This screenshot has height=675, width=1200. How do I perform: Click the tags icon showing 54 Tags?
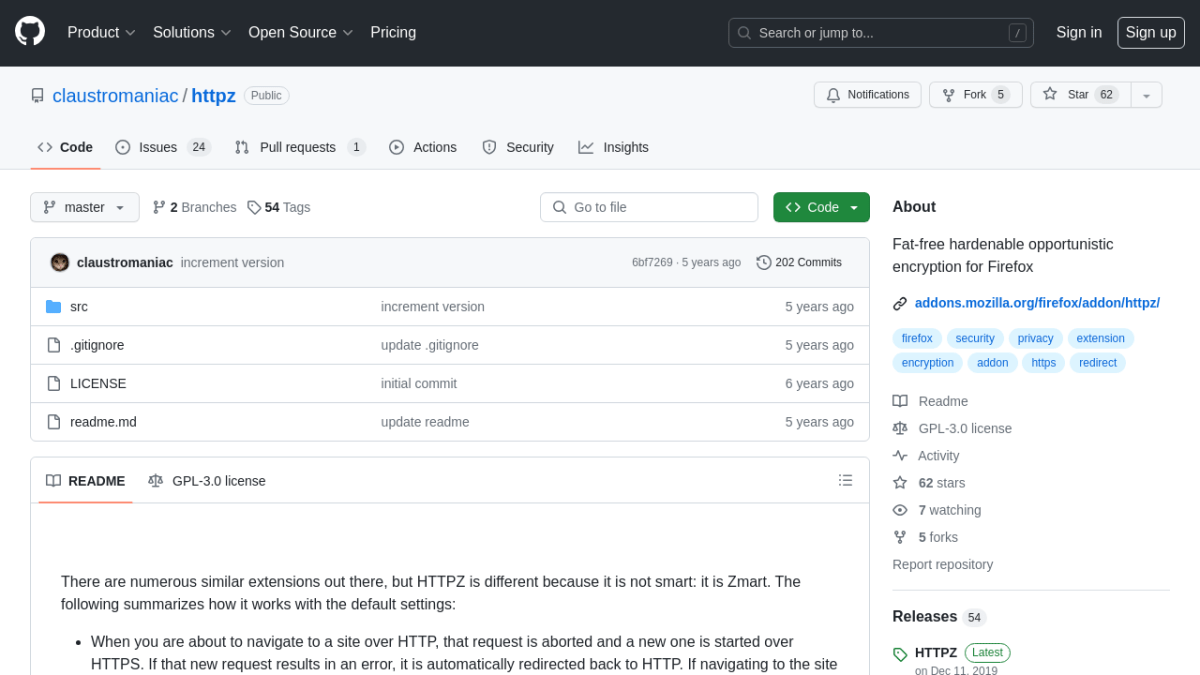[254, 207]
